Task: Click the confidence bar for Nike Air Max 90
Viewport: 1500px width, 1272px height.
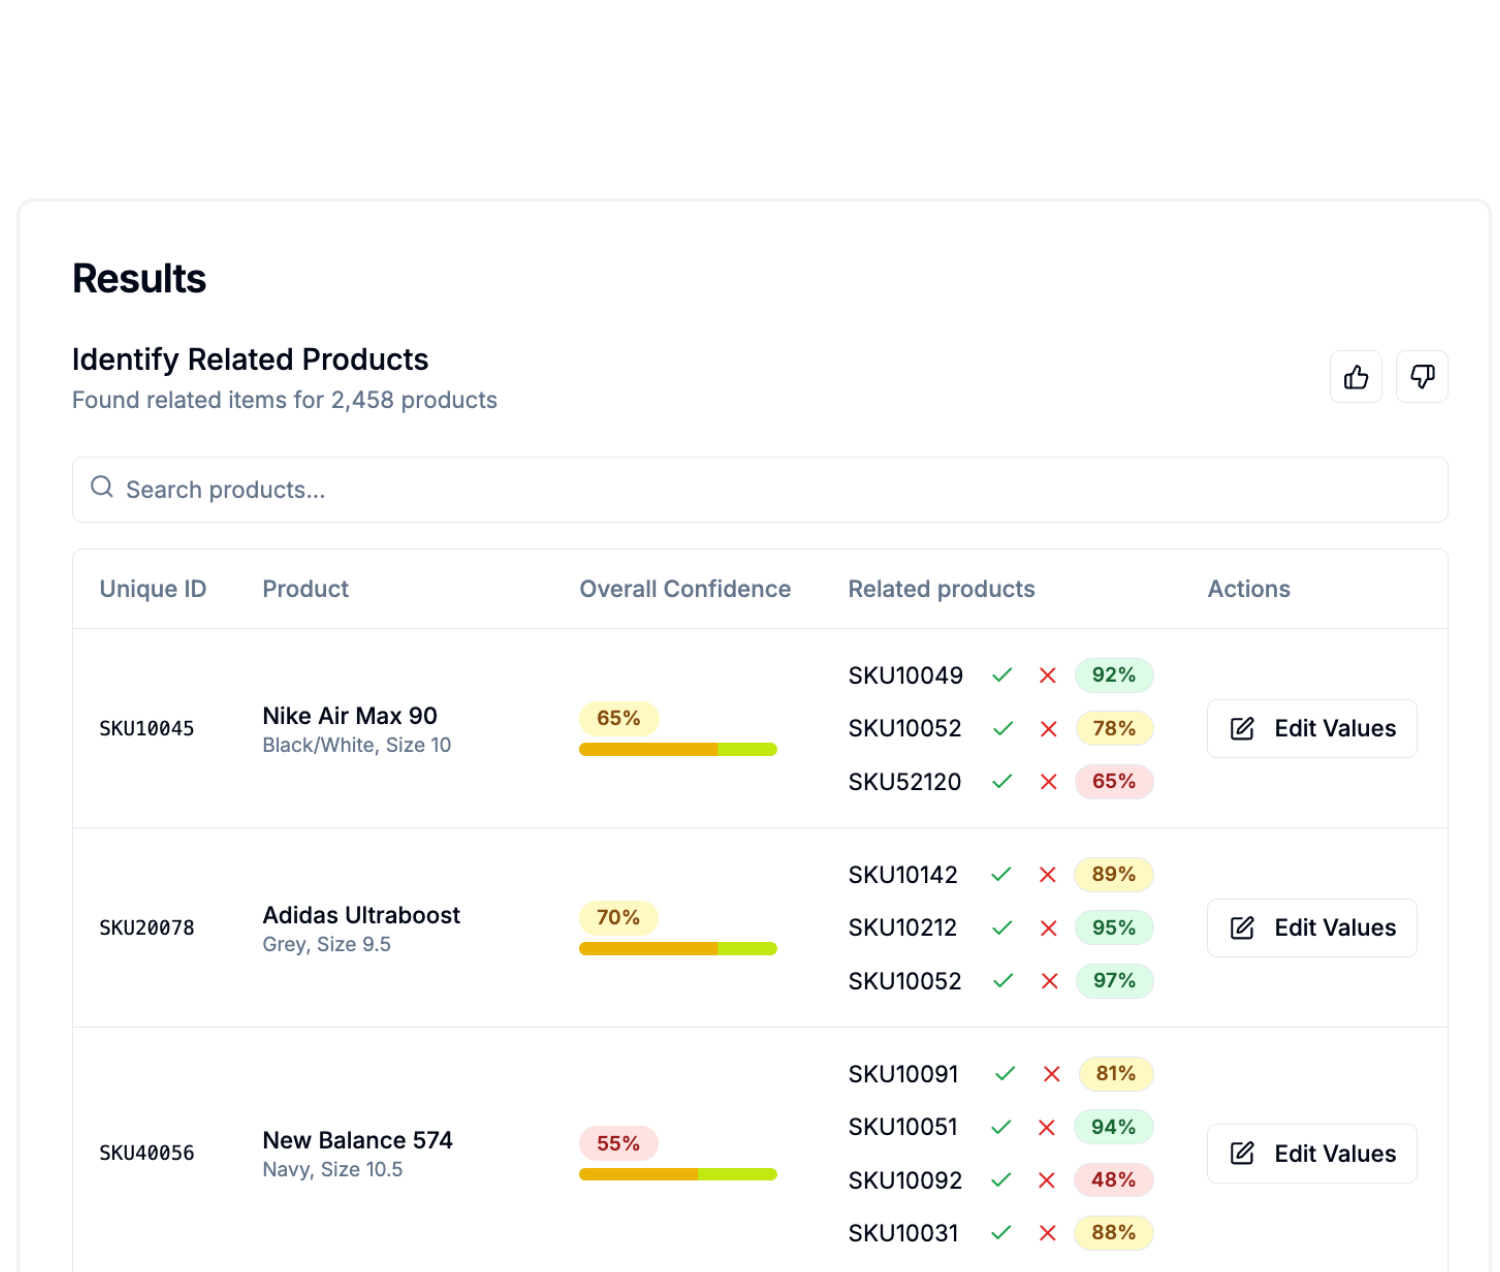Action: point(677,748)
